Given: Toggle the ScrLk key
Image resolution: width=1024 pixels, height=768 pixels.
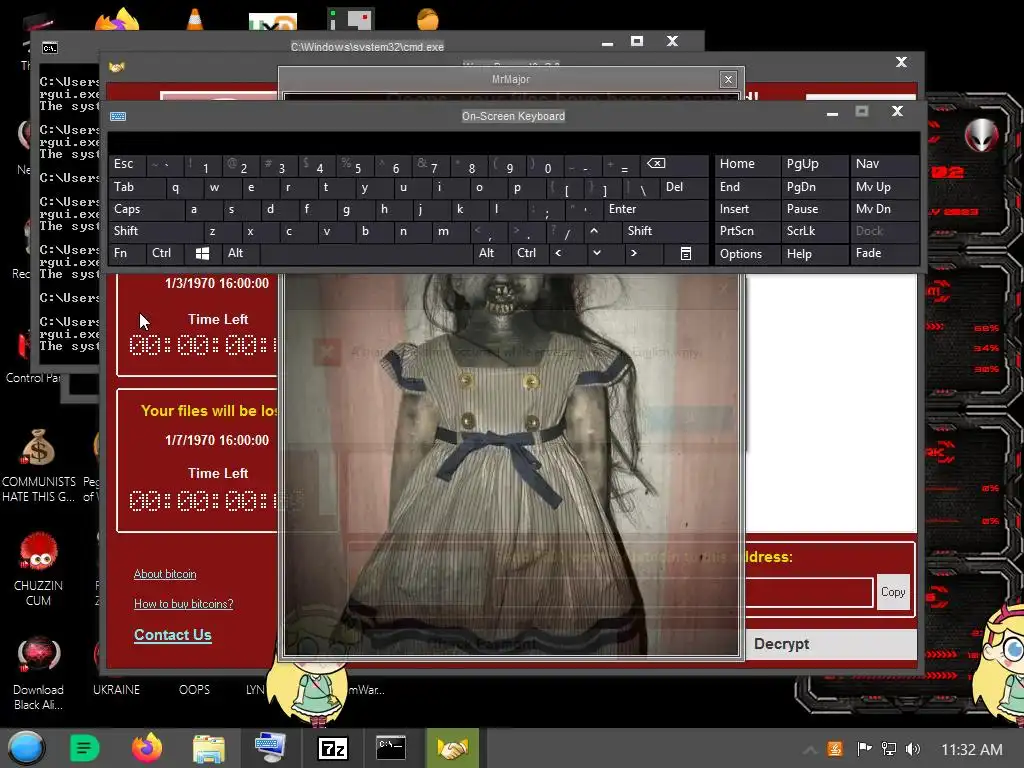Looking at the screenshot, I should point(814,231).
